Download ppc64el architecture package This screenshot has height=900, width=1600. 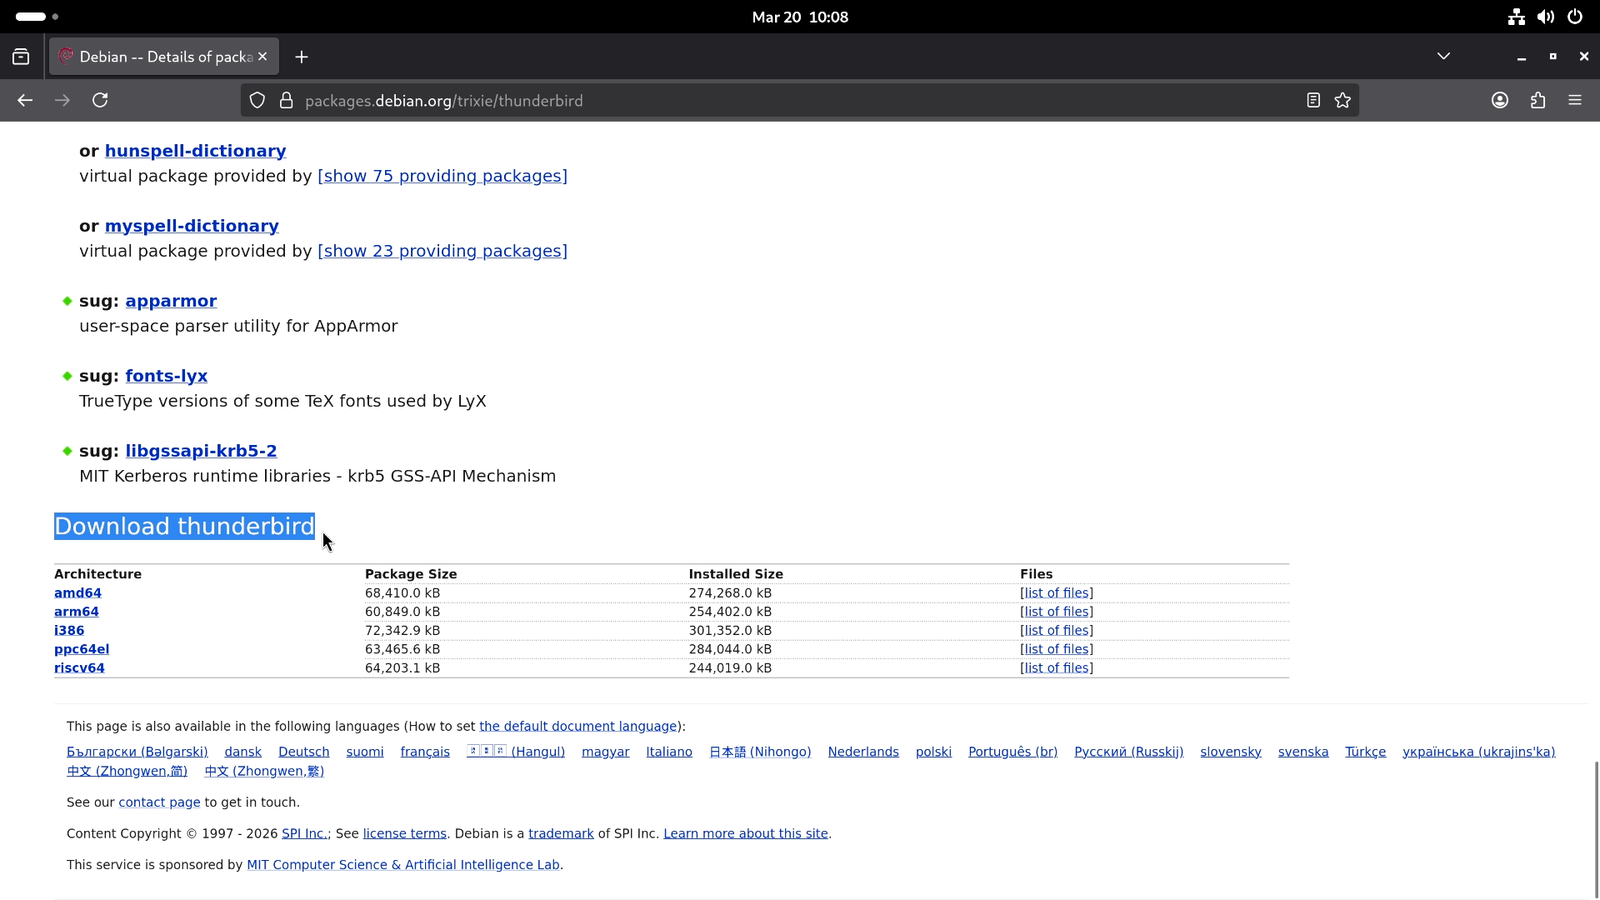click(81, 649)
